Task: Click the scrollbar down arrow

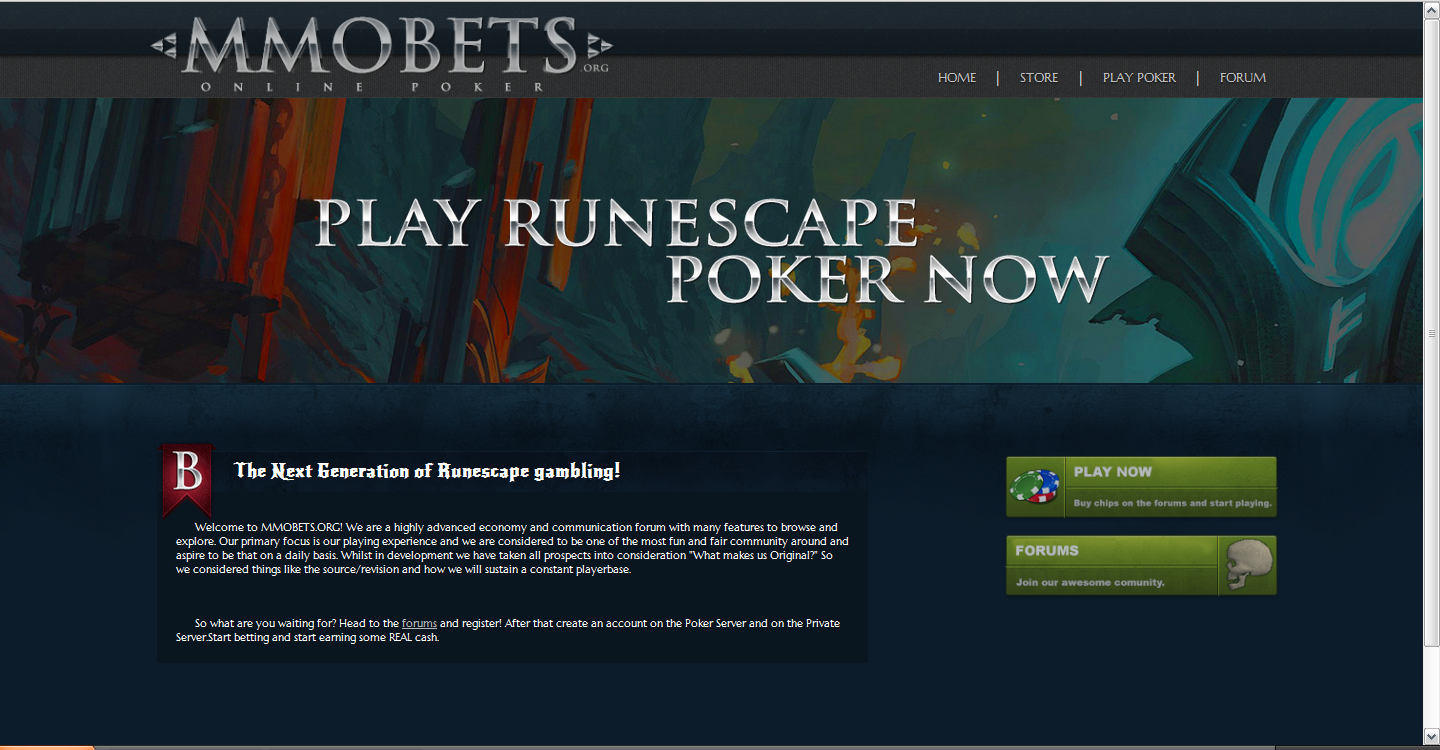Action: 1431,737
